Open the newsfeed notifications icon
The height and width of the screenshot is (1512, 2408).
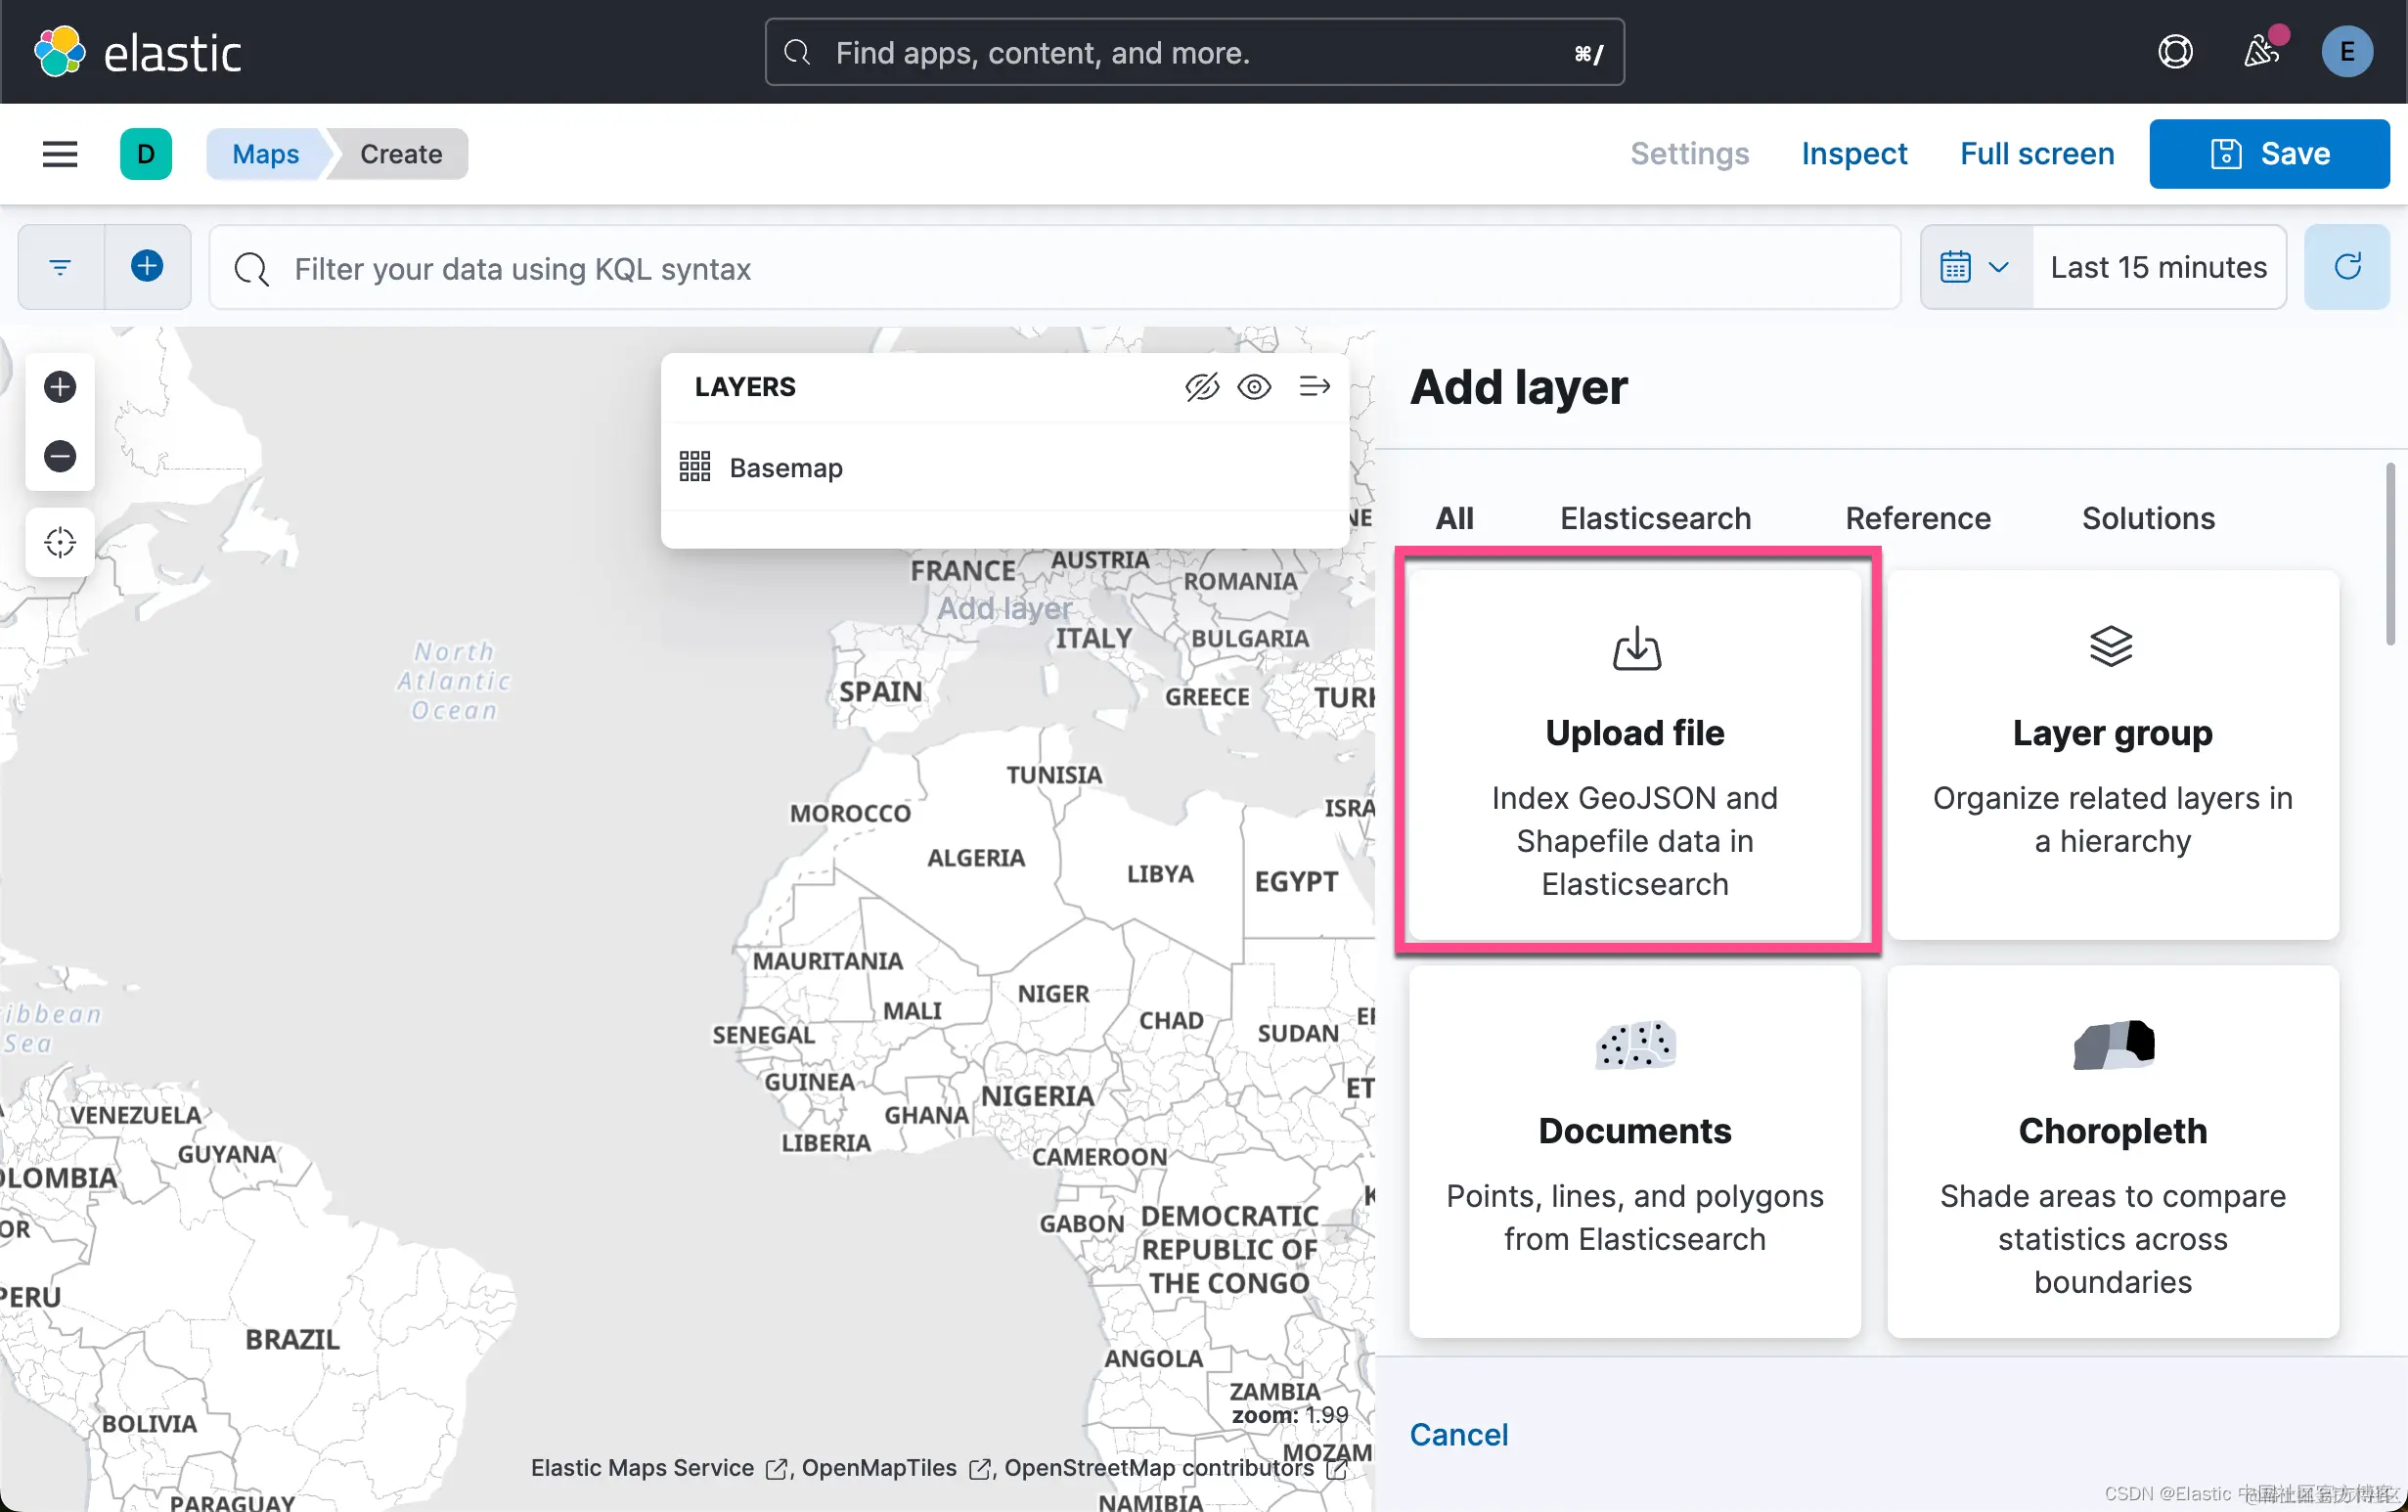point(2260,52)
